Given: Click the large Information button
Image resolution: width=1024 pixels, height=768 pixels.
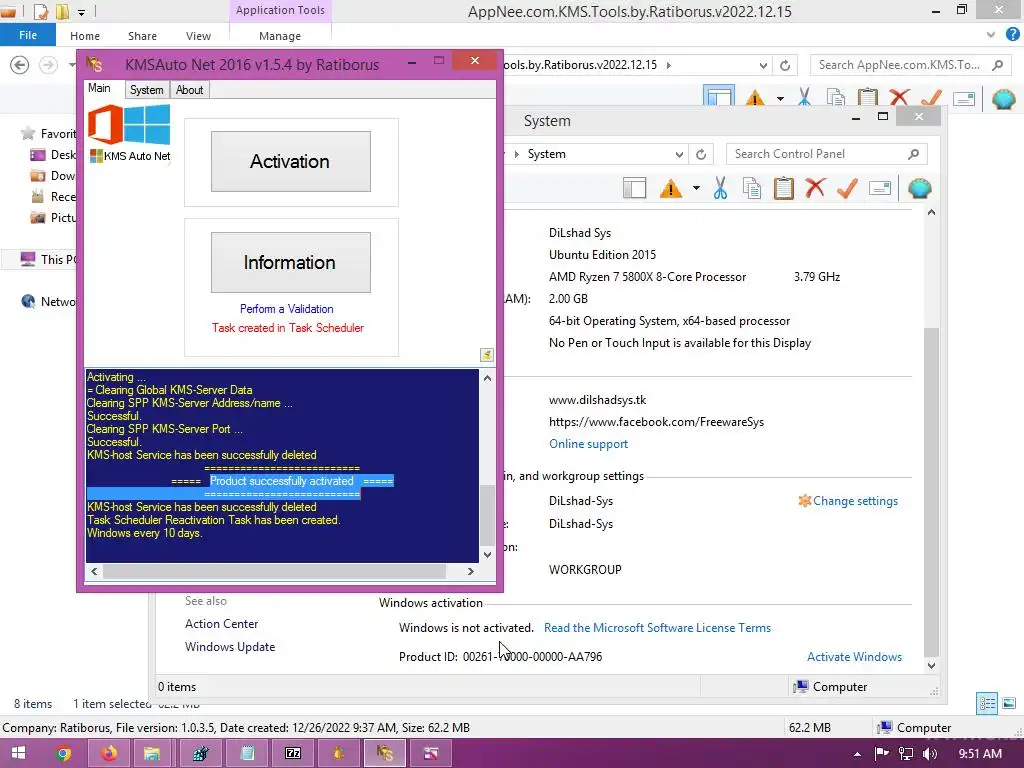Looking at the screenshot, I should (x=291, y=262).
